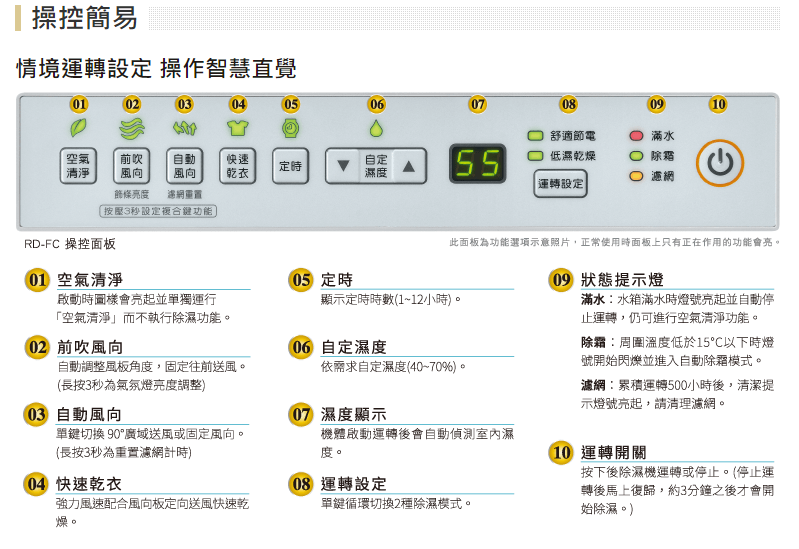
Task: Toggle the 低濕乾燥 indicator light
Action: coord(535,156)
